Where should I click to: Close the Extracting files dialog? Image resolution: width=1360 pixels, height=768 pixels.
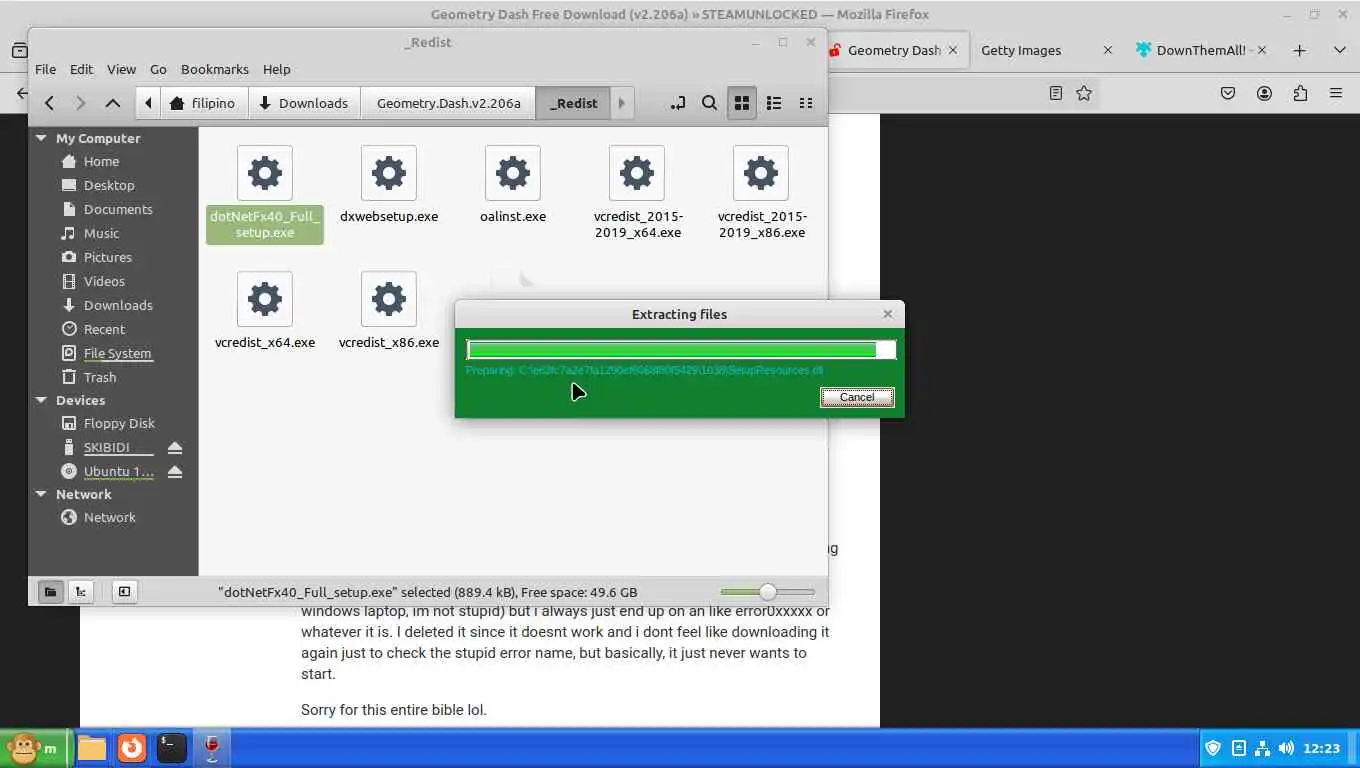tap(887, 314)
